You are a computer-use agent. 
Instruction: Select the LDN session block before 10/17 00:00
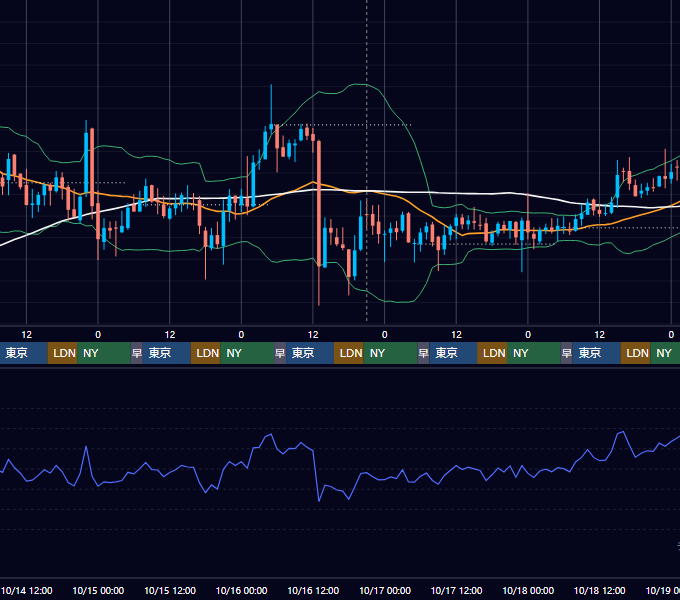349,353
